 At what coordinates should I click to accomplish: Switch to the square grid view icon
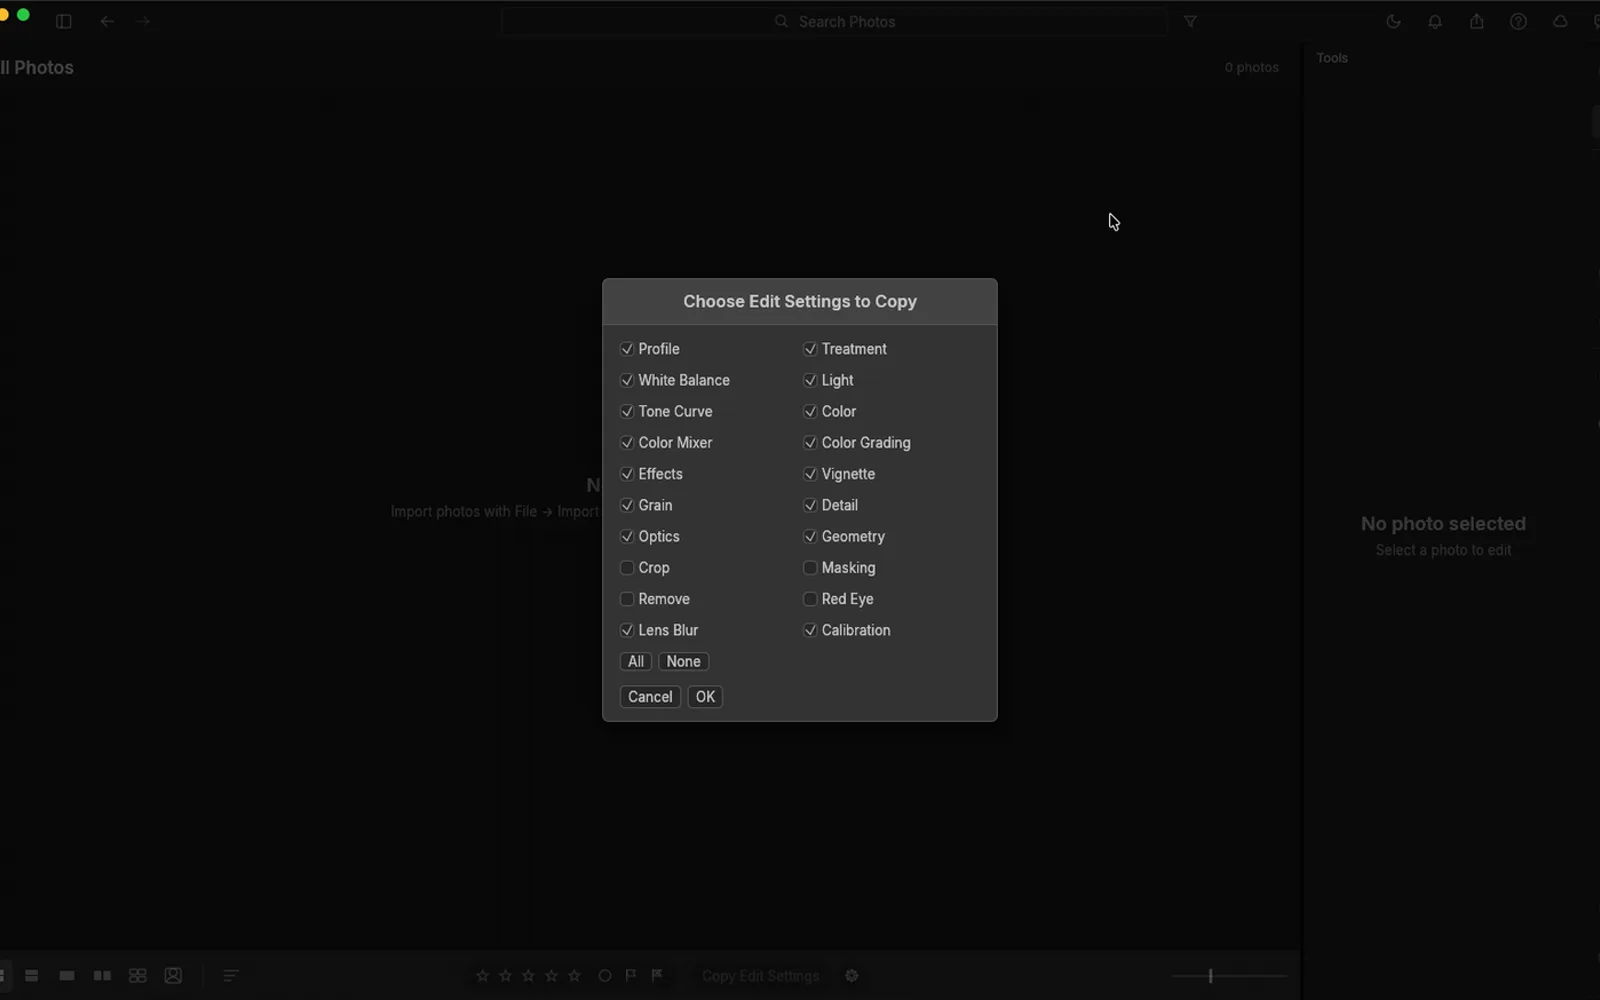tap(138, 975)
